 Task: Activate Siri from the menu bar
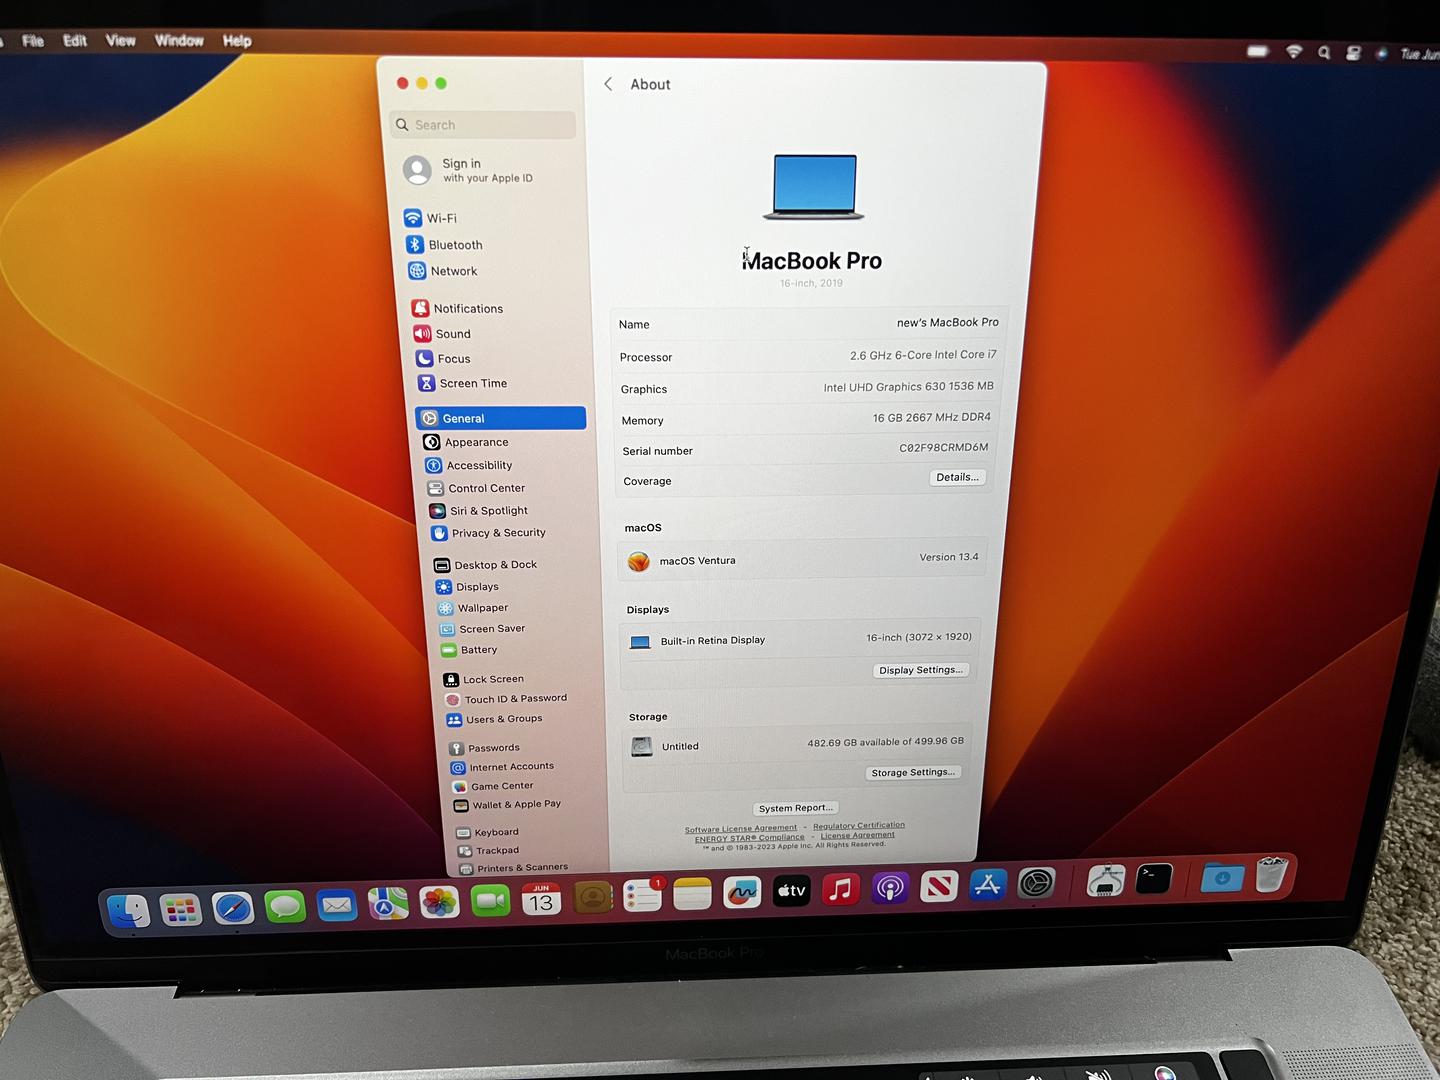coord(1381,54)
